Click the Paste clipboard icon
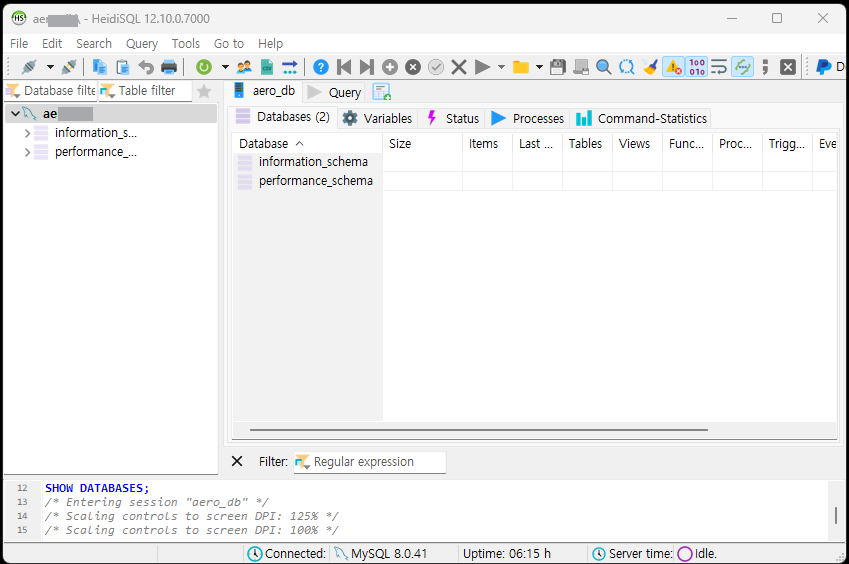 (x=123, y=67)
